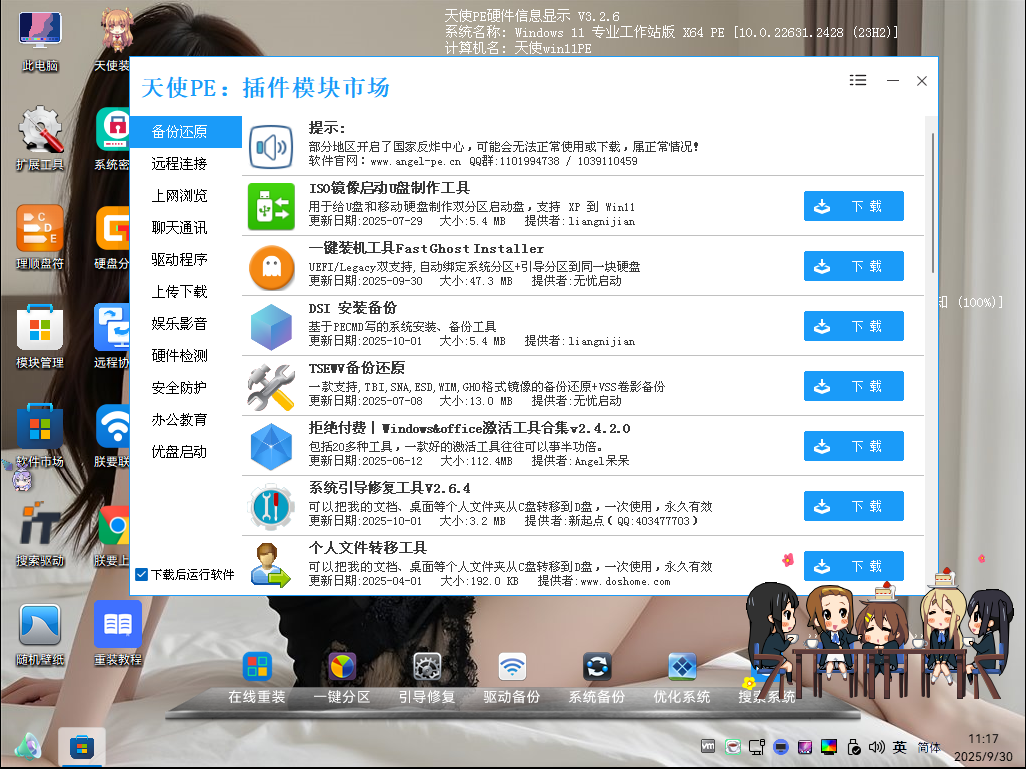Click the plugin list vertical scrollbar
The height and width of the screenshot is (769, 1026).
933,200
